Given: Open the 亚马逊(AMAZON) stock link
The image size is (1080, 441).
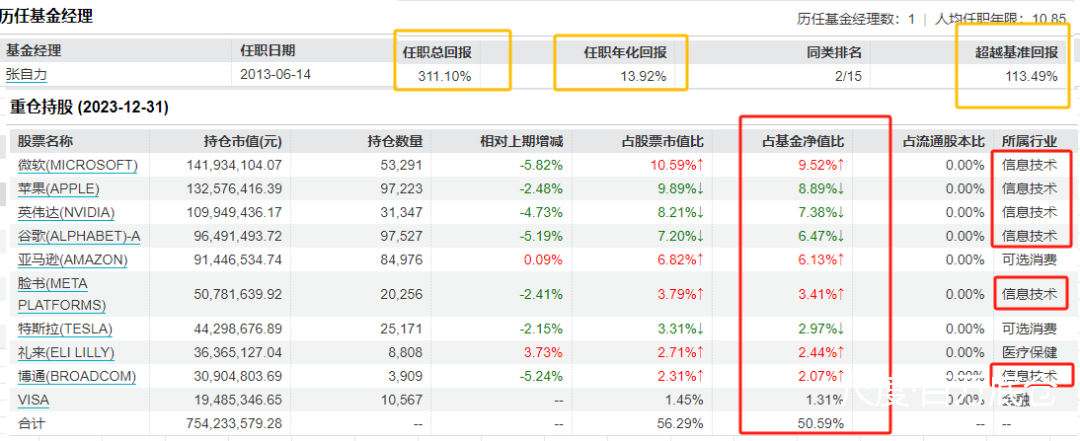Looking at the screenshot, I should [x=72, y=260].
